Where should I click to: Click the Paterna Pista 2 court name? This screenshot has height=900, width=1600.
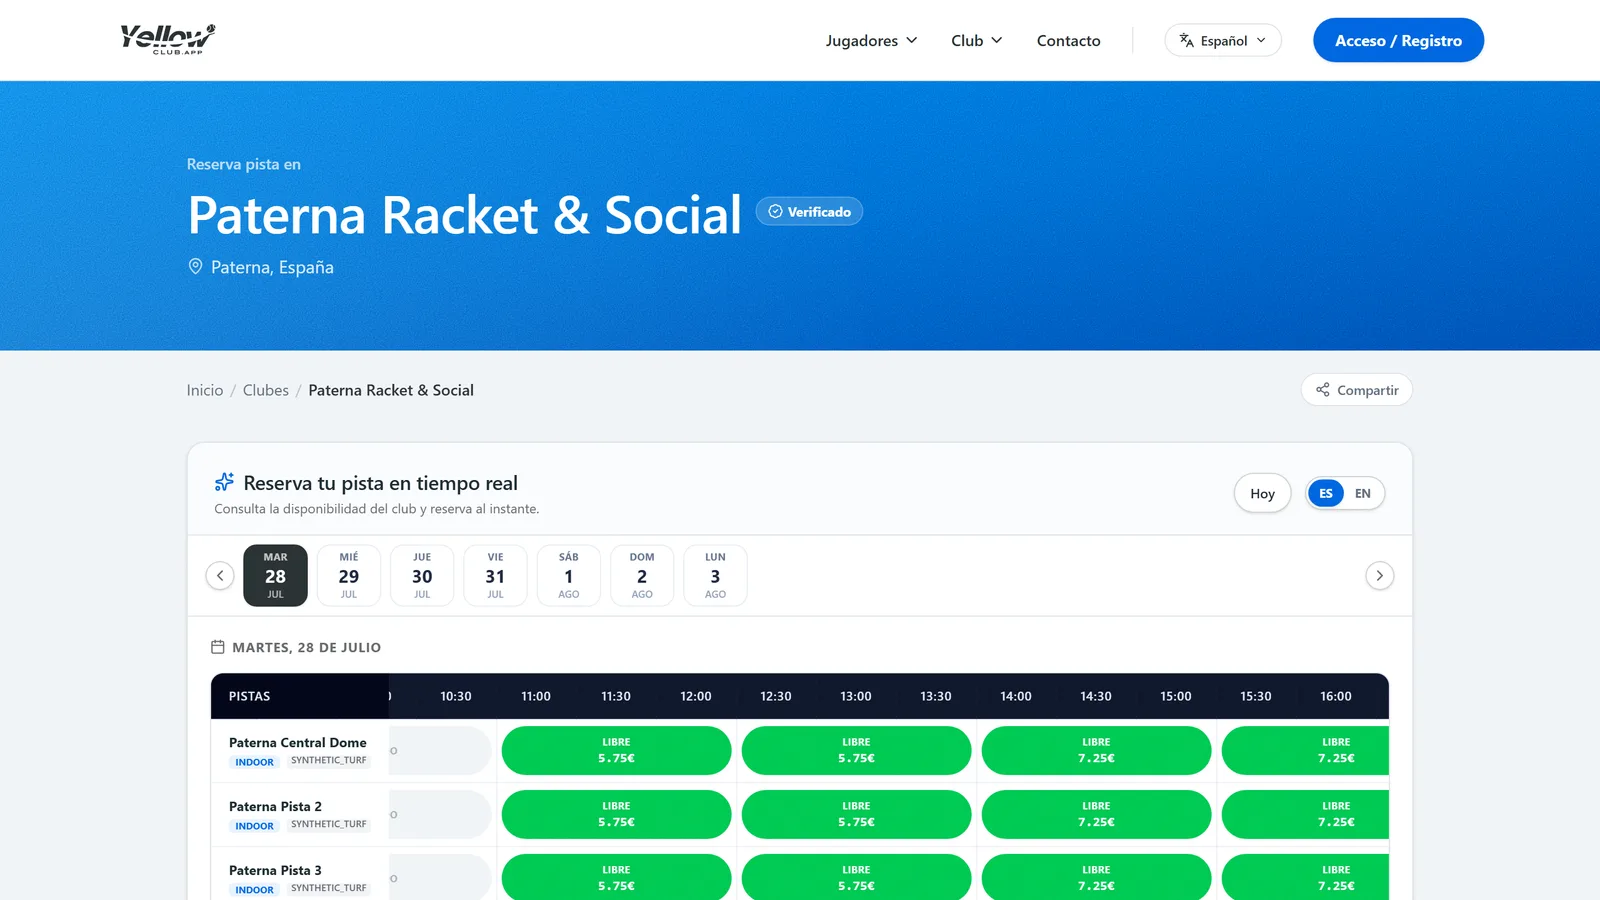click(x=275, y=806)
